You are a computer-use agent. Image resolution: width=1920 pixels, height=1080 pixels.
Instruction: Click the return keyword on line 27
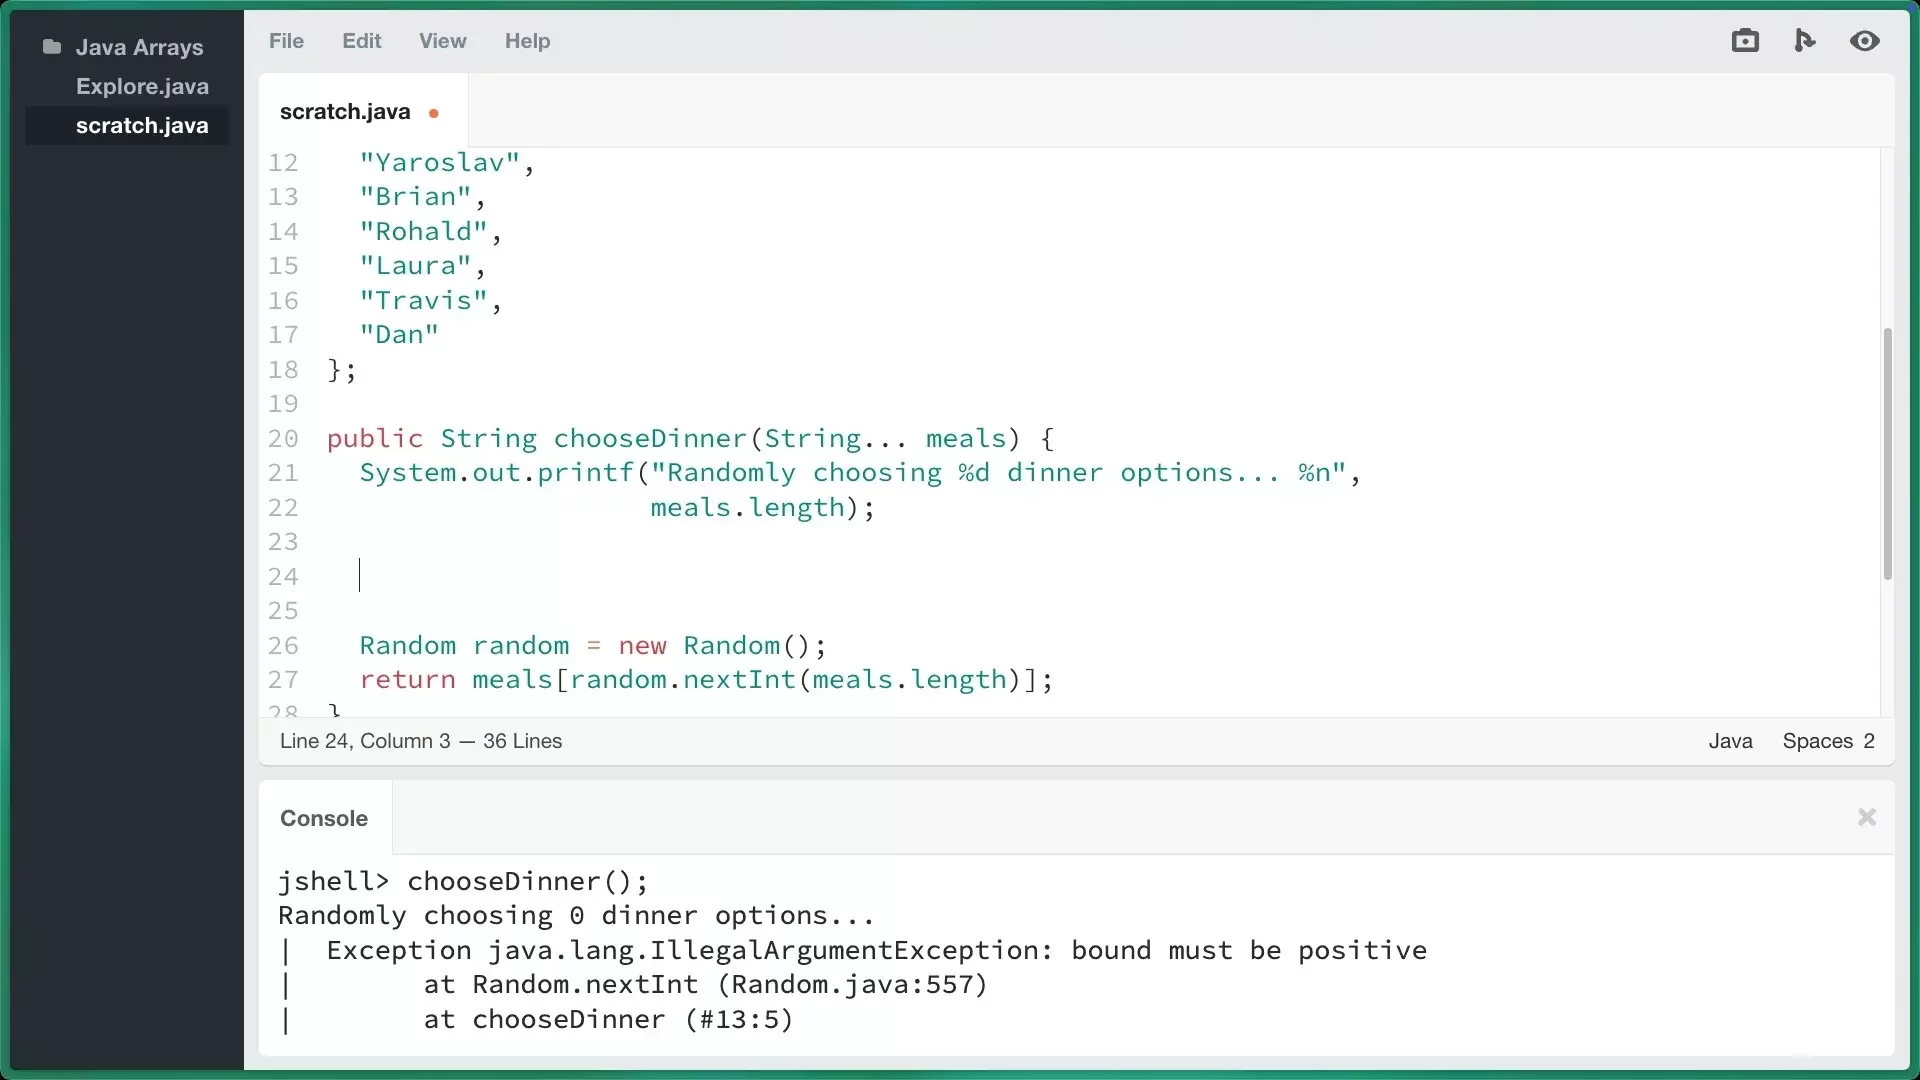[408, 680]
